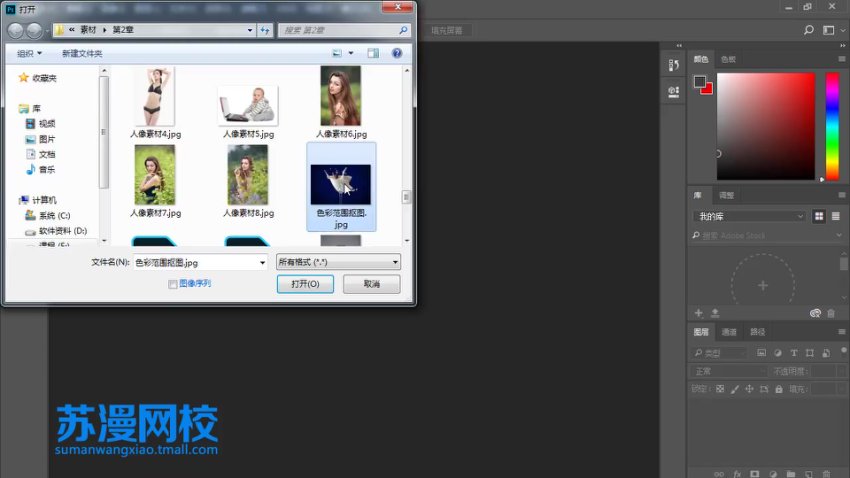Click the trash icon in Libraries panel
Viewport: 850px width, 478px height.
pyautogui.click(x=831, y=313)
